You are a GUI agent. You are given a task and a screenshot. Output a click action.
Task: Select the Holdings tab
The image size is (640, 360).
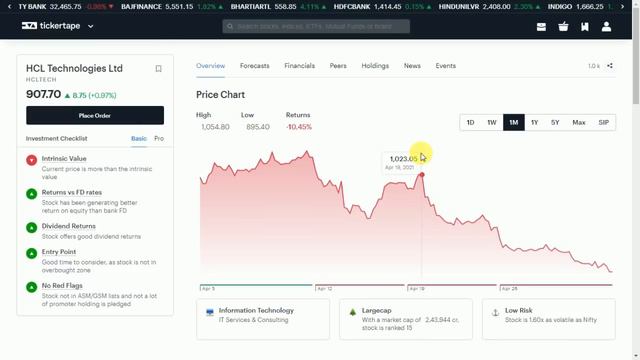point(375,66)
